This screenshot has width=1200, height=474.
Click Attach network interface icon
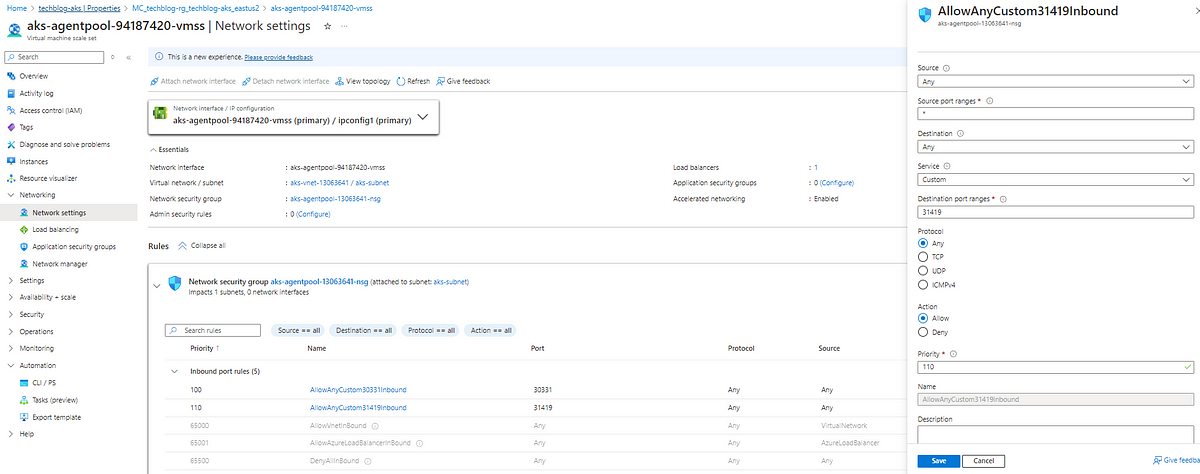tap(154, 81)
